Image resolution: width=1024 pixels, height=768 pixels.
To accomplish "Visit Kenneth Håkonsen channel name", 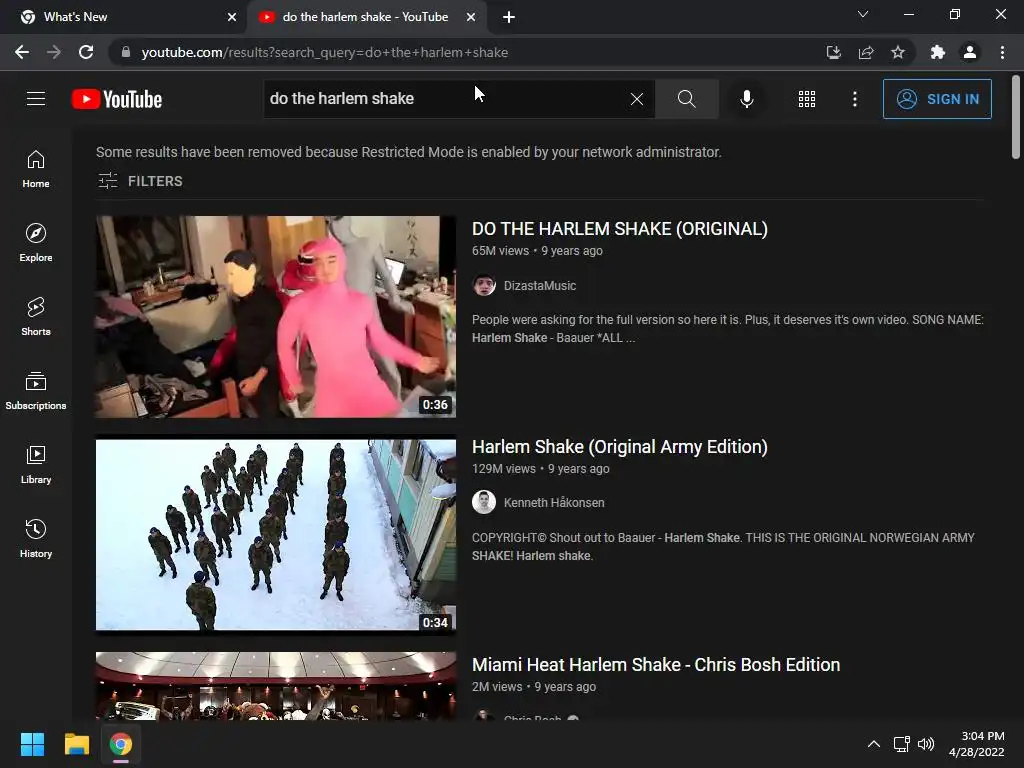I will (554, 503).
